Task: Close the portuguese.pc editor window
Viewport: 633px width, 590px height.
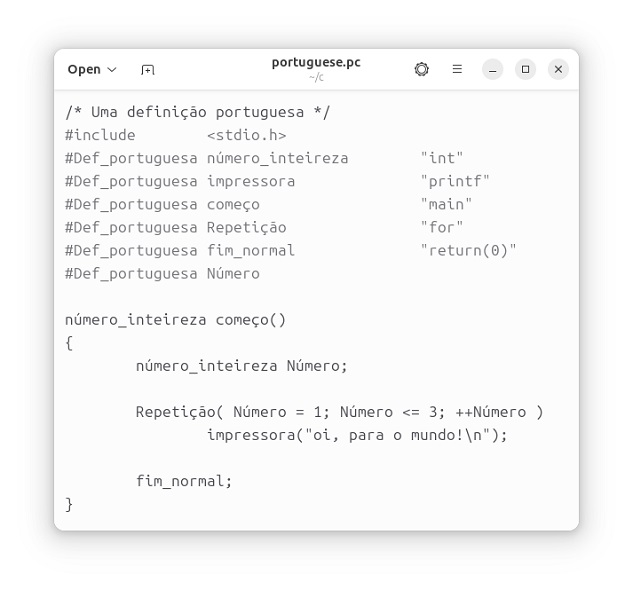Action: tap(558, 69)
